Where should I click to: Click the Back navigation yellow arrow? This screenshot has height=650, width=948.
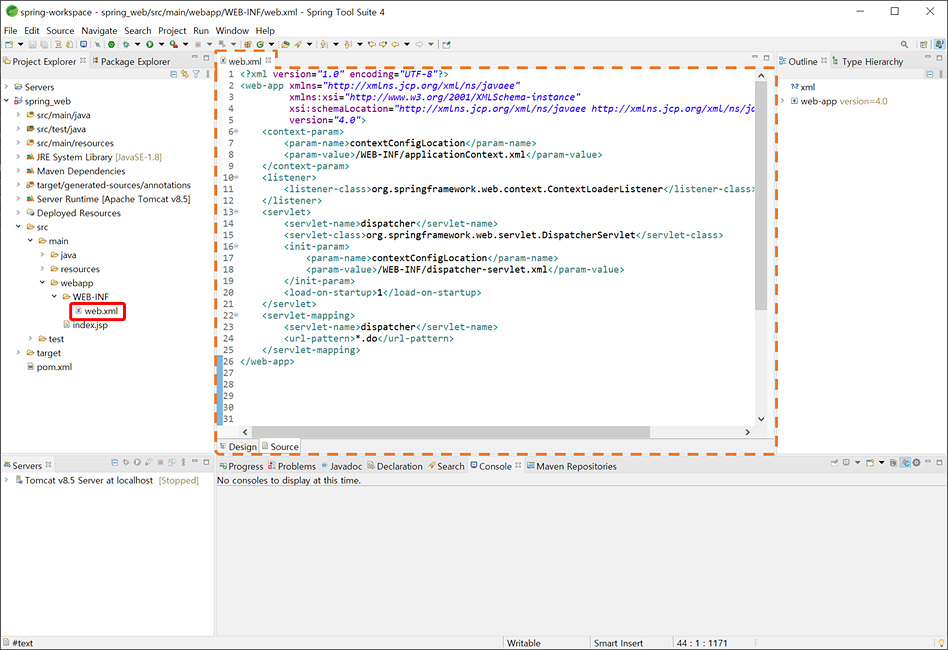click(395, 44)
